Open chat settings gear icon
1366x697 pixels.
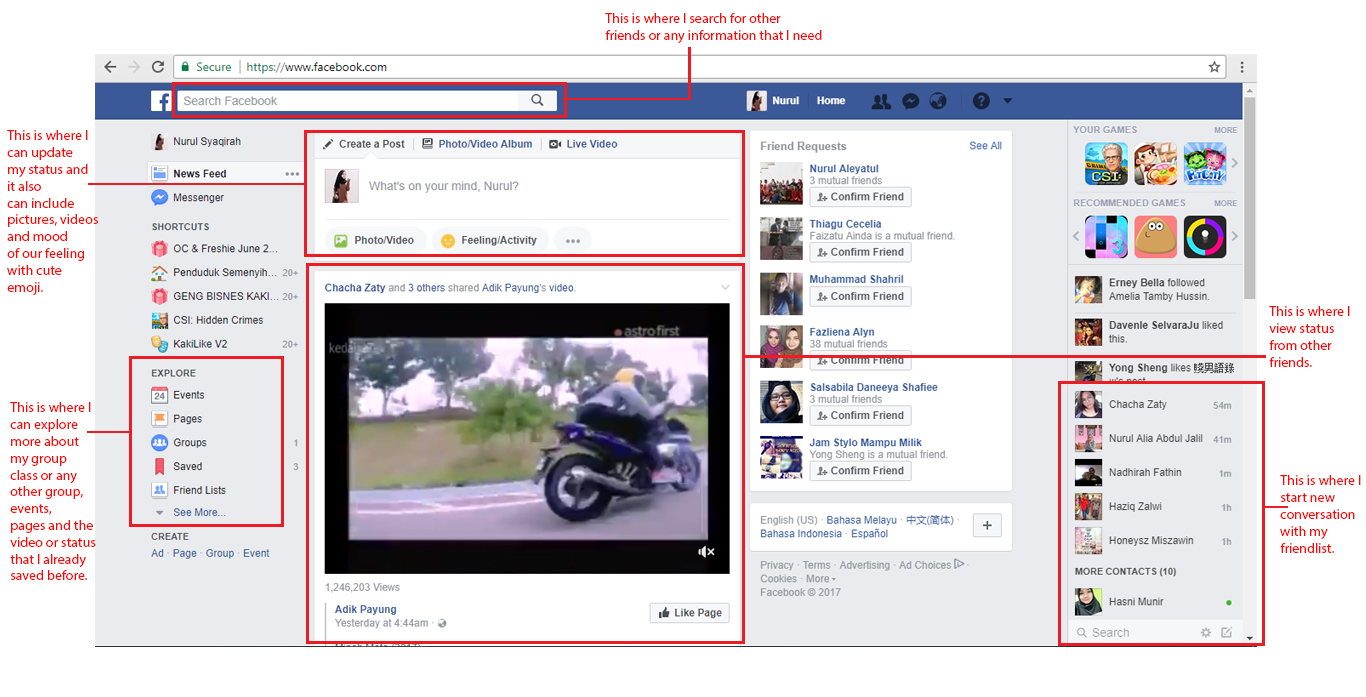tap(1206, 632)
